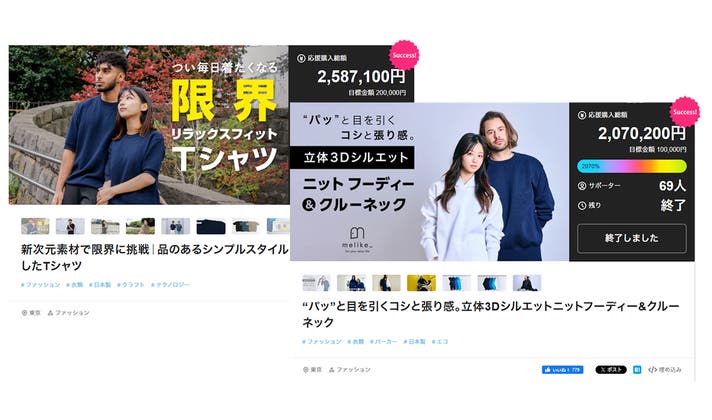
Task: Select the #パーカー tag under the hoodie project
Action: [x=385, y=341]
